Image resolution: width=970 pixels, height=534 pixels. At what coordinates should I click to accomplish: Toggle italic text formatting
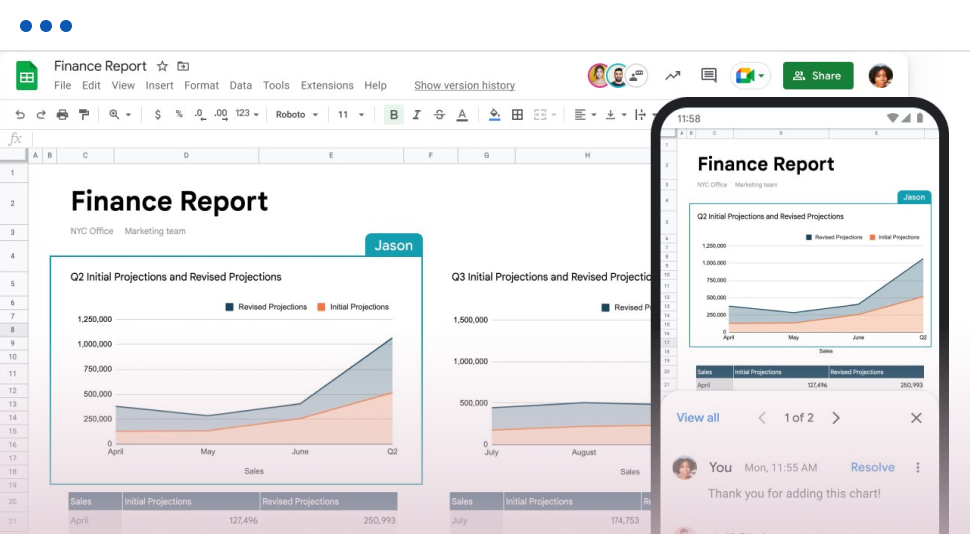click(x=417, y=115)
